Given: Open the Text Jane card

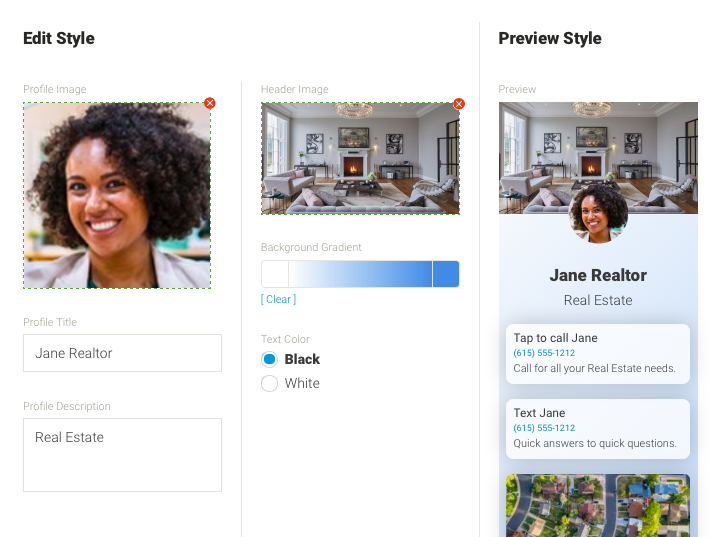Looking at the screenshot, I should [598, 429].
